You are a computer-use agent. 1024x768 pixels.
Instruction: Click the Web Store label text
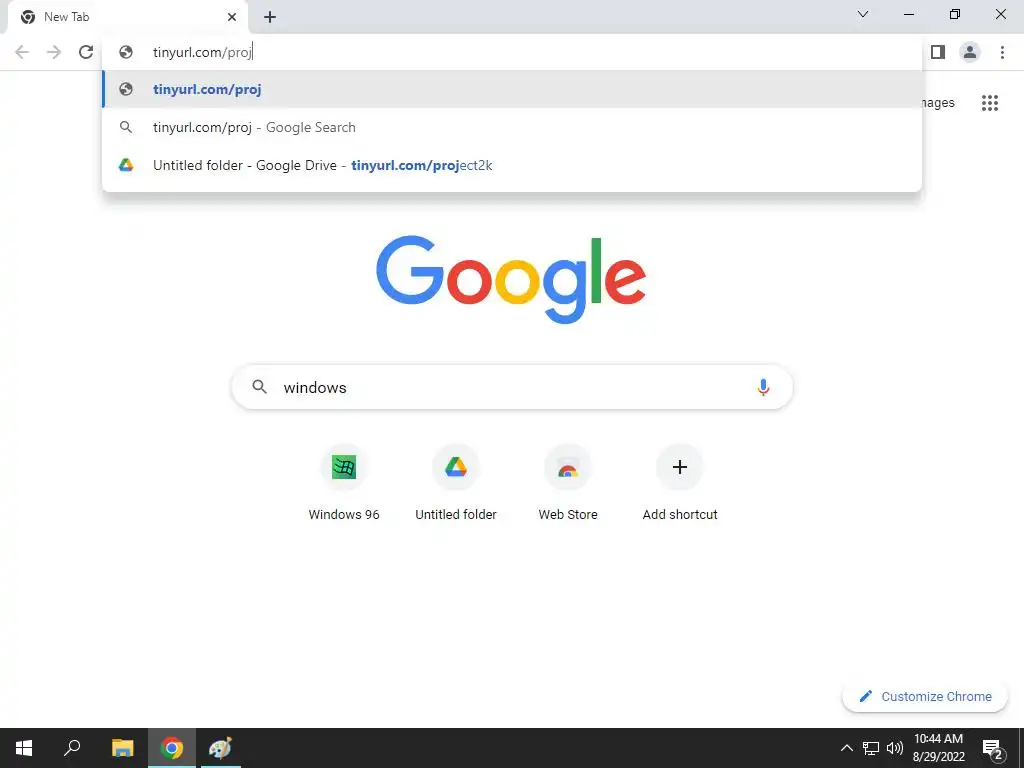tap(568, 515)
